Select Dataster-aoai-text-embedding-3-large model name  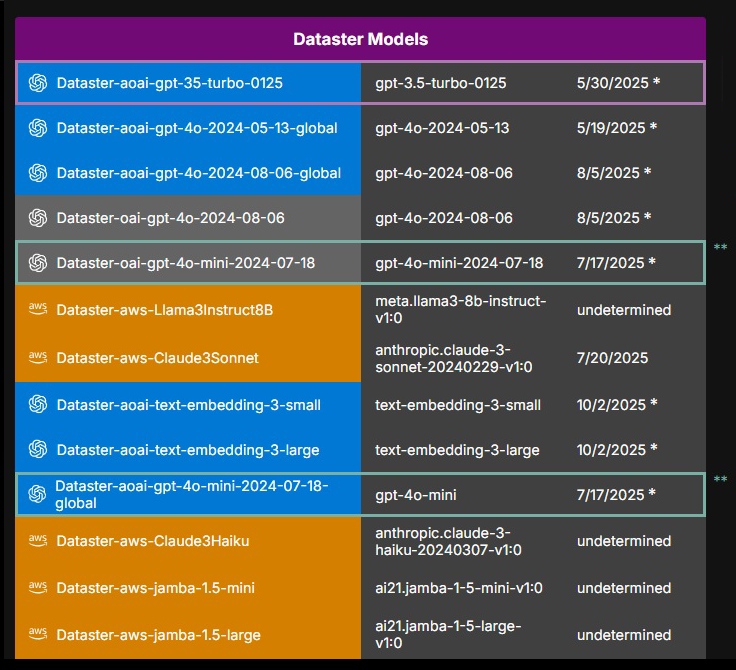click(x=188, y=450)
